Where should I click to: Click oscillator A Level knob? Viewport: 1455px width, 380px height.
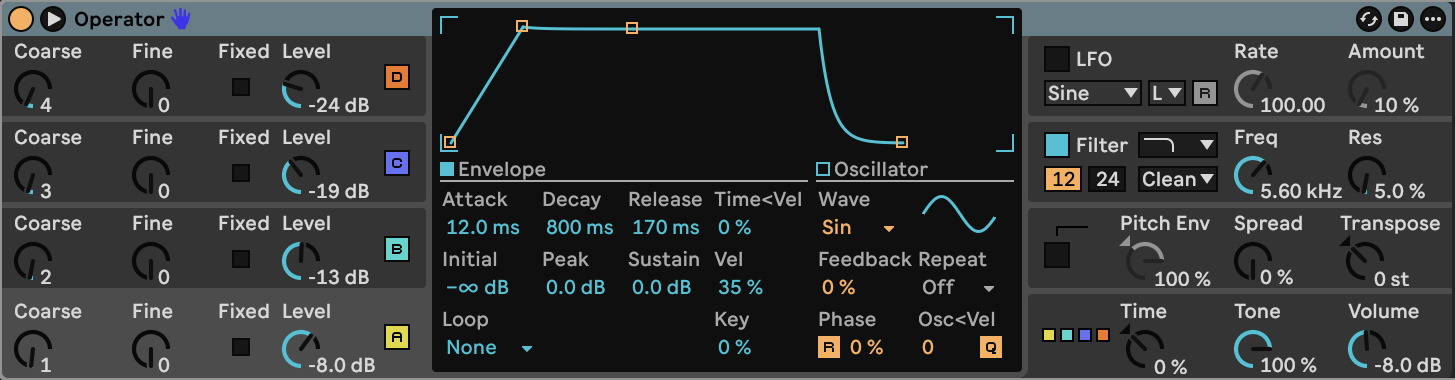point(300,350)
